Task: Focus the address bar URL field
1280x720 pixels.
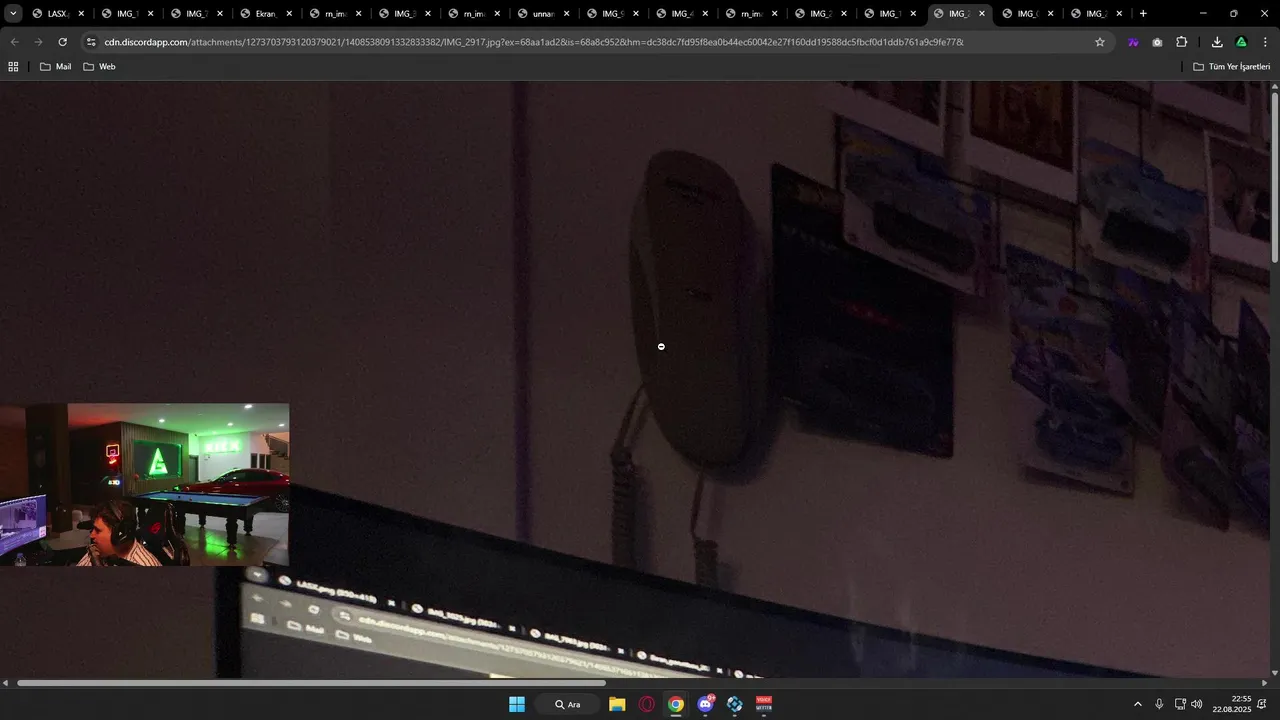Action: [590, 42]
